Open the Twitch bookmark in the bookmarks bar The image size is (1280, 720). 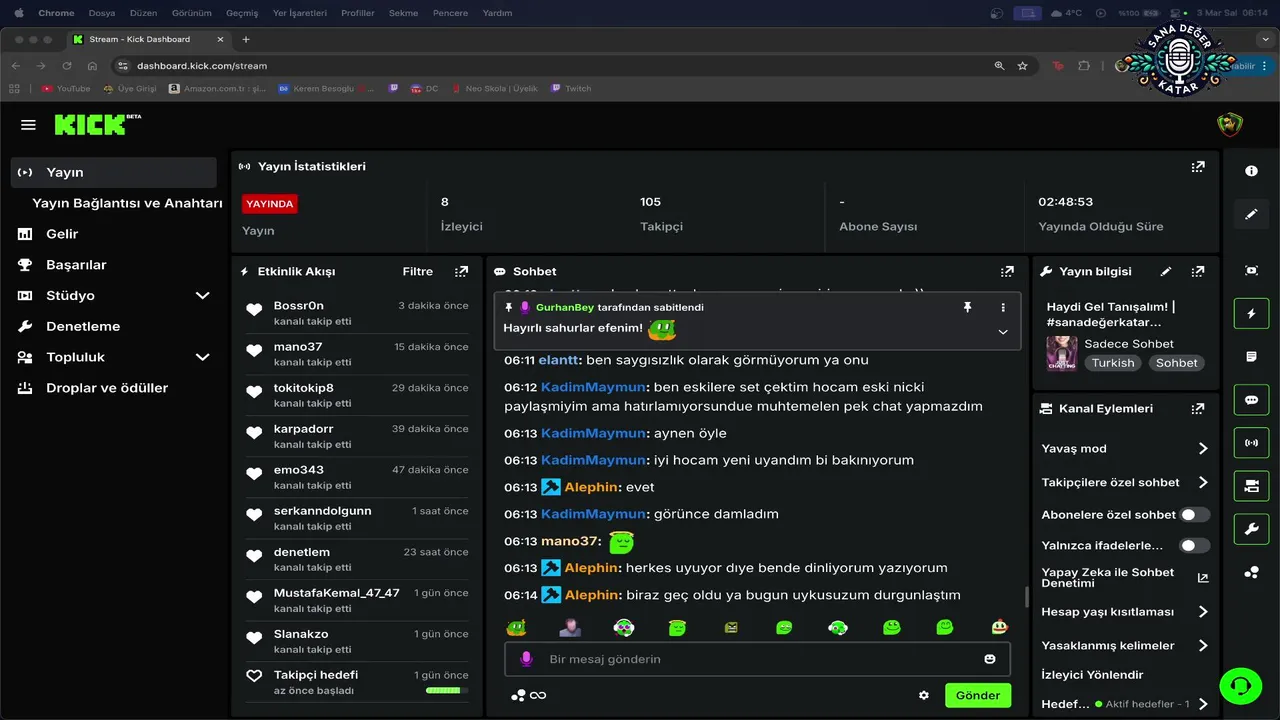[571, 88]
